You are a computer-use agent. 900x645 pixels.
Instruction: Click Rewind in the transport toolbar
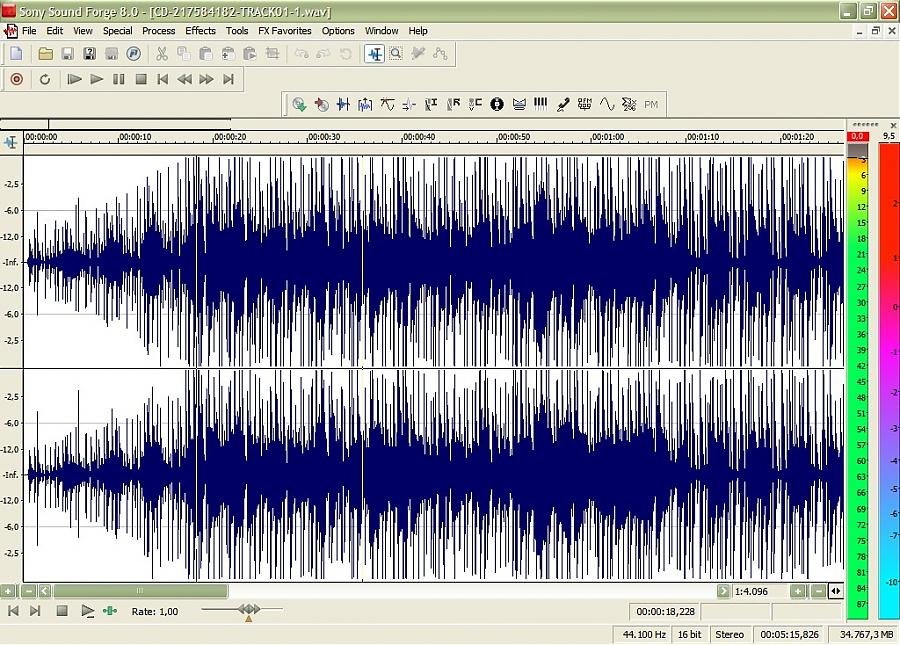[x=185, y=79]
